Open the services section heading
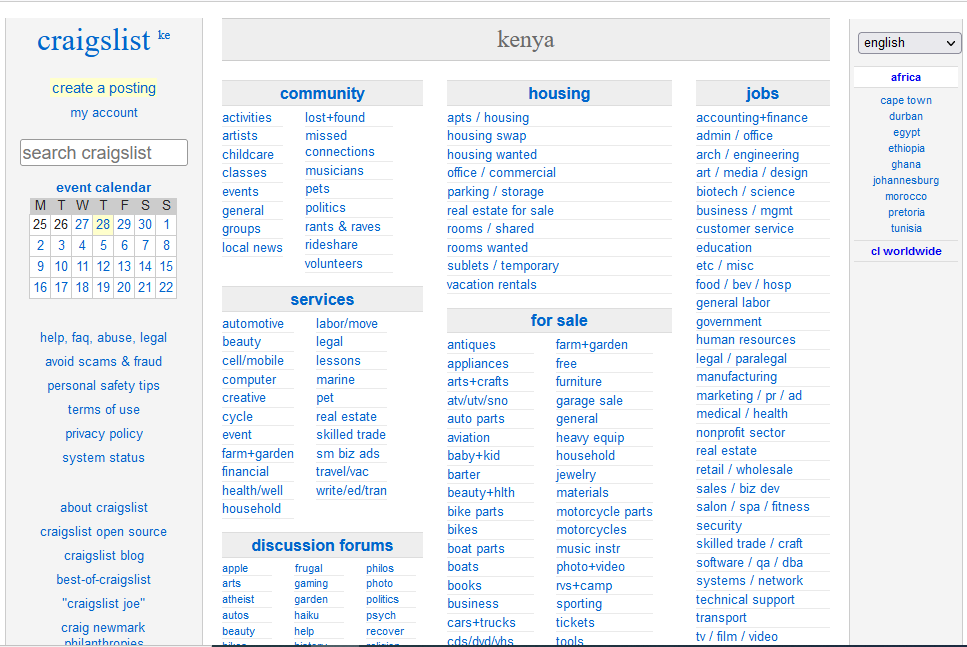The image size is (967, 647). pyautogui.click(x=322, y=300)
